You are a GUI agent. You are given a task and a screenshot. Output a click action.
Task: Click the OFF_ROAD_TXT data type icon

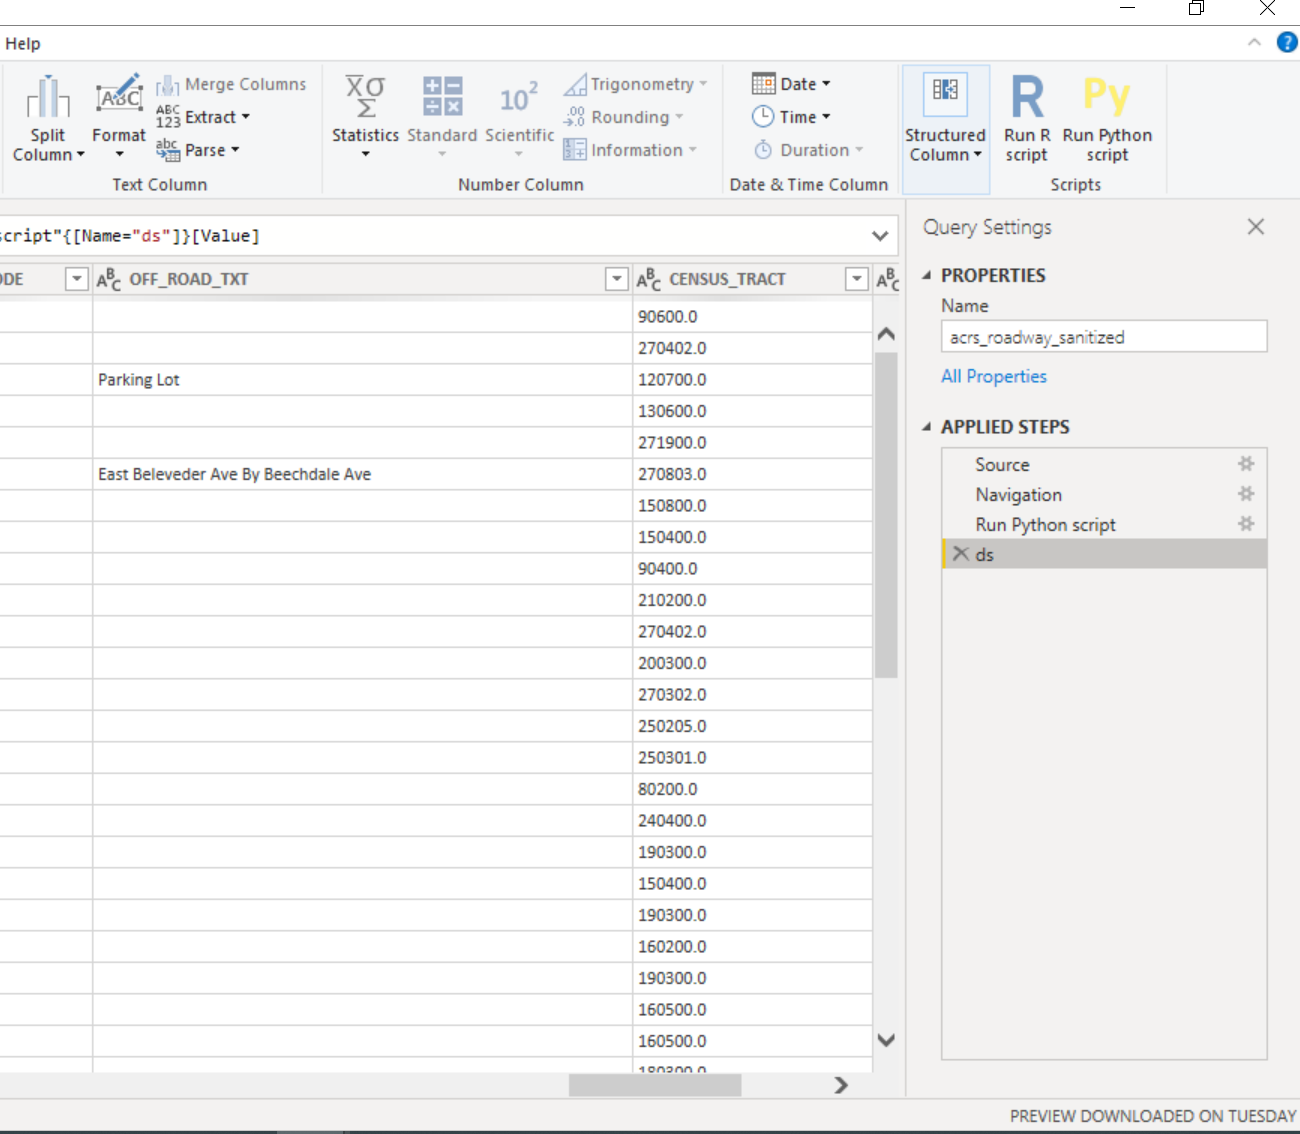tap(109, 279)
